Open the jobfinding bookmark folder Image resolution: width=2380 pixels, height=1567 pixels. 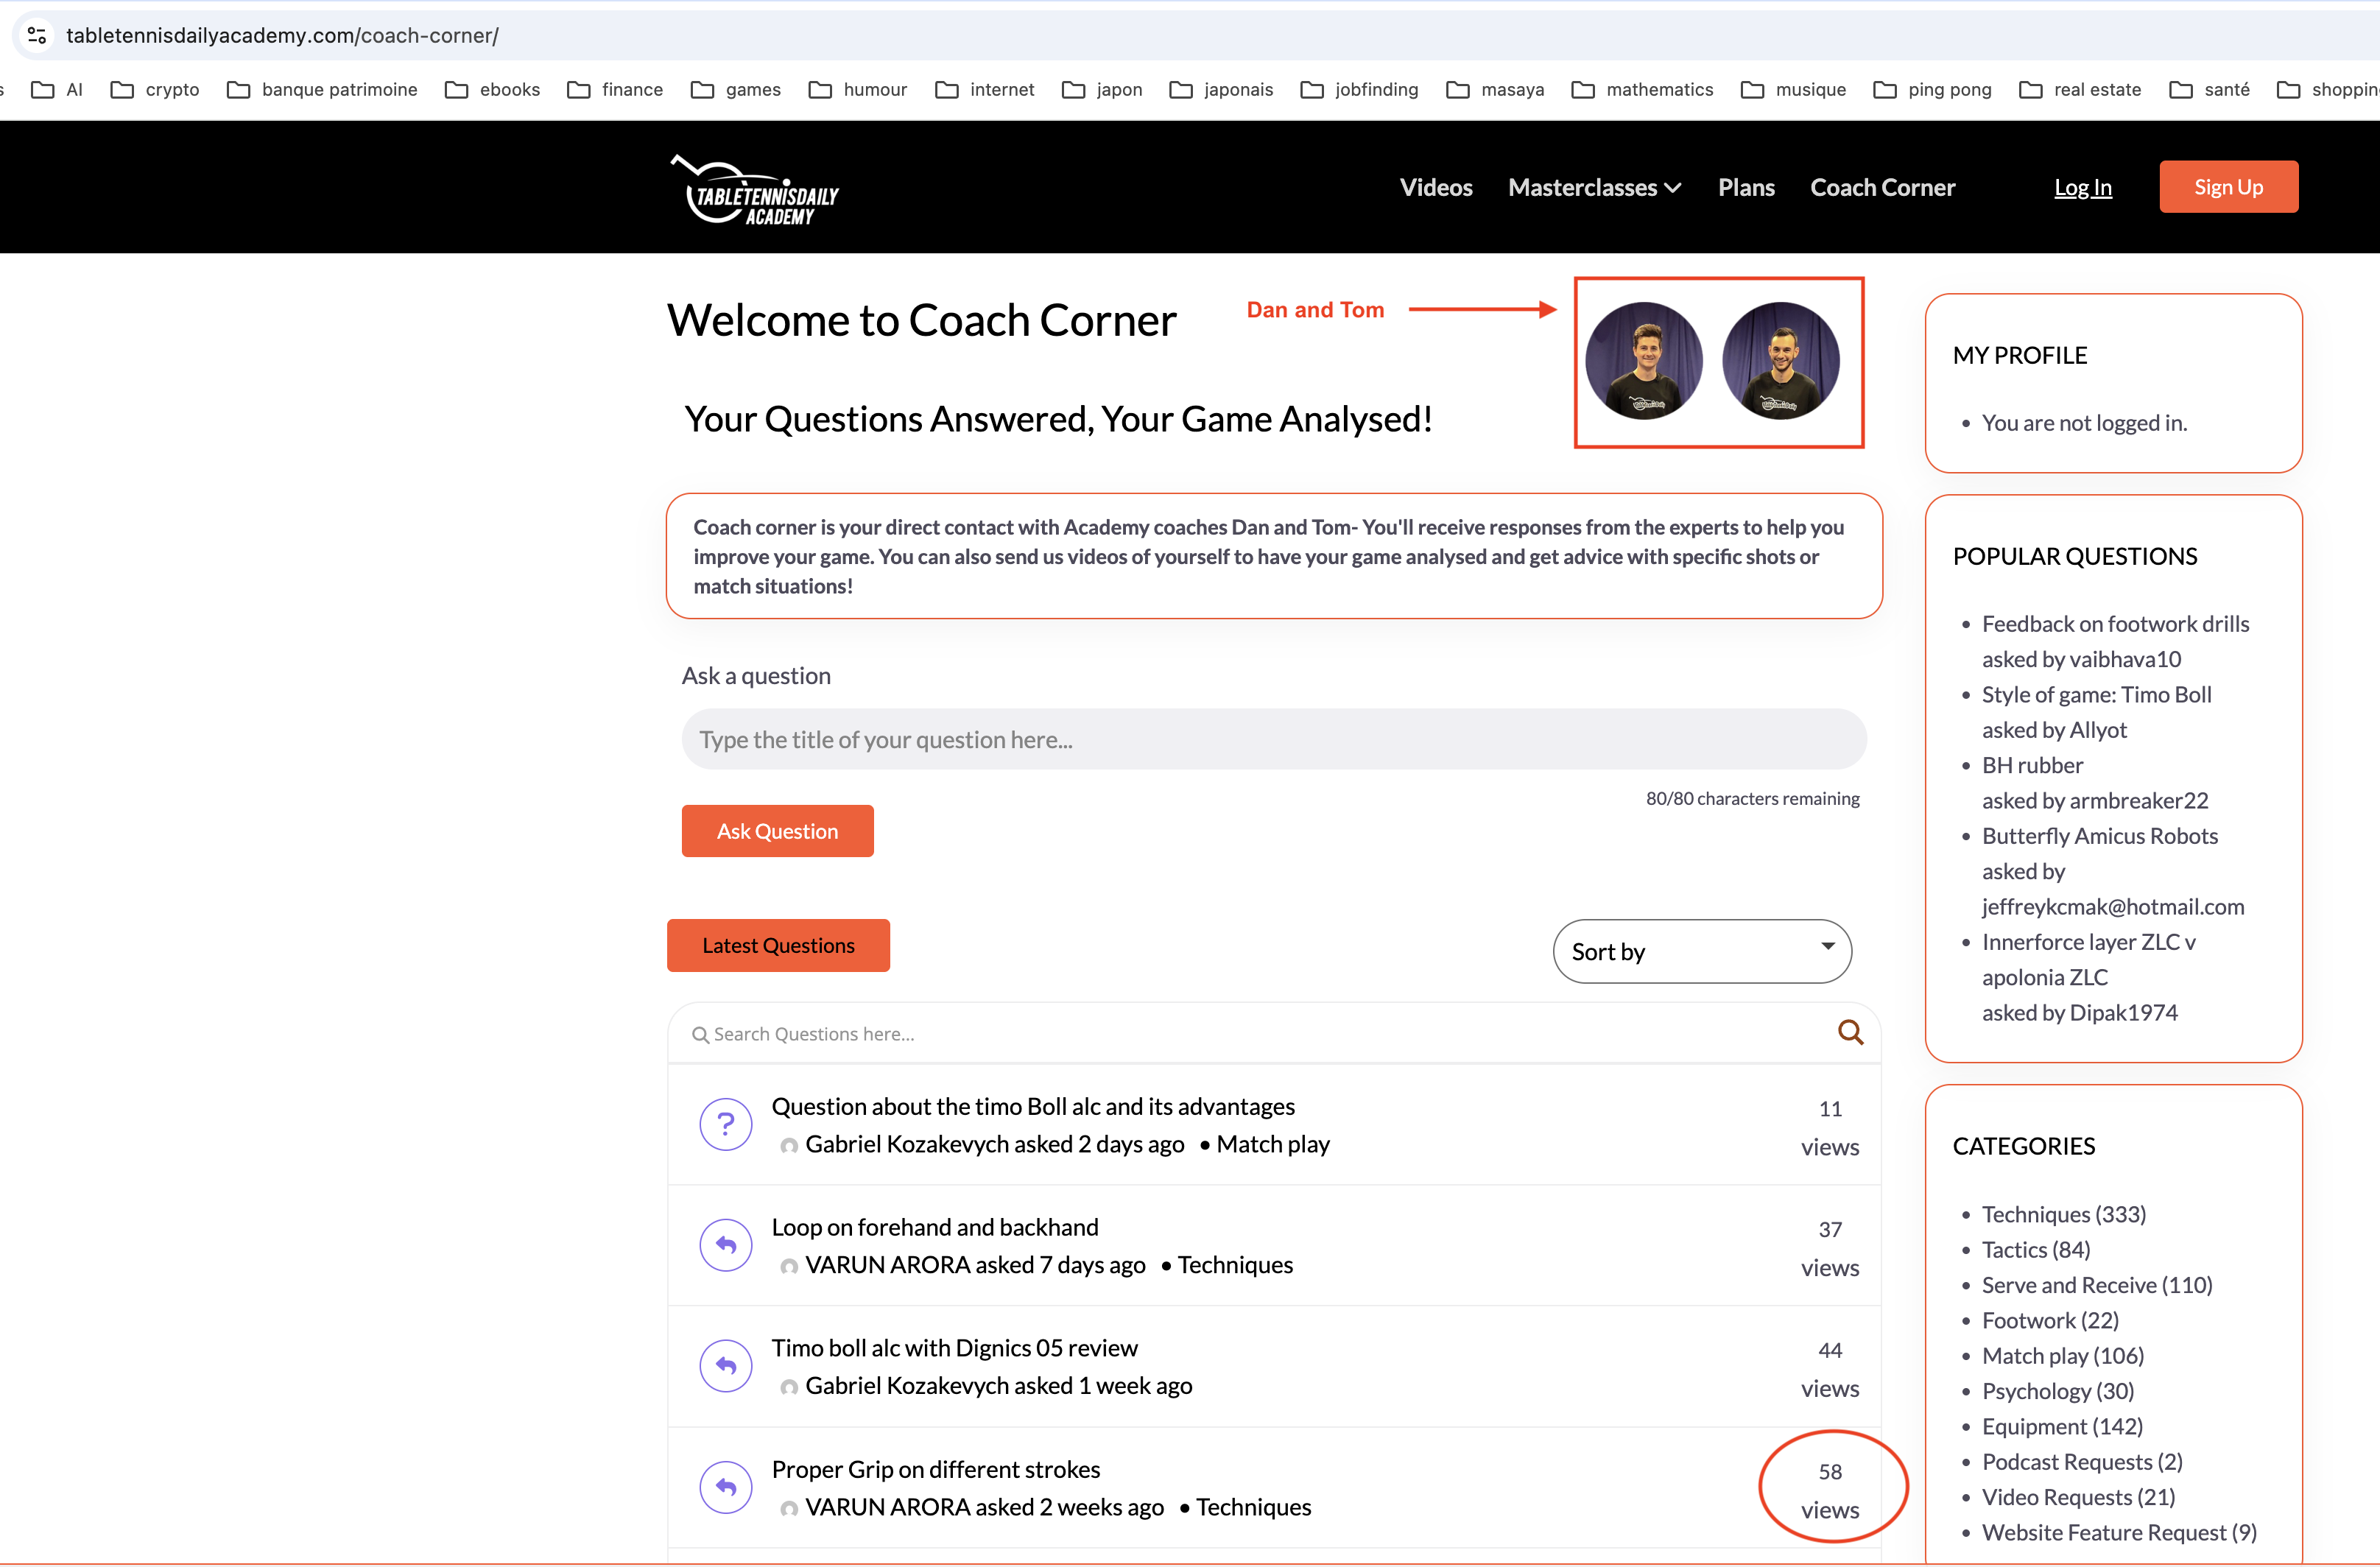pos(1359,90)
